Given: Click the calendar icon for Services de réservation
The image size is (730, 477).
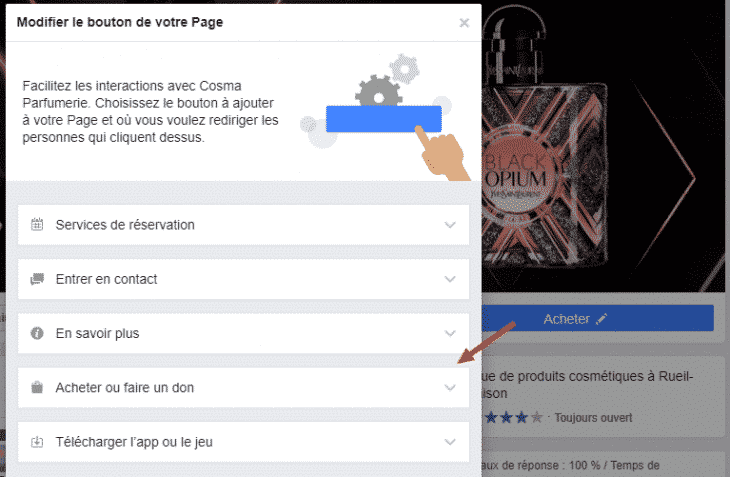Looking at the screenshot, I should click(x=37, y=224).
